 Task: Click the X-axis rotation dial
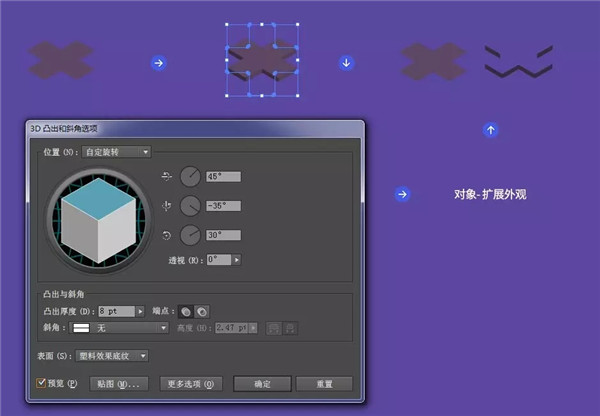point(190,176)
